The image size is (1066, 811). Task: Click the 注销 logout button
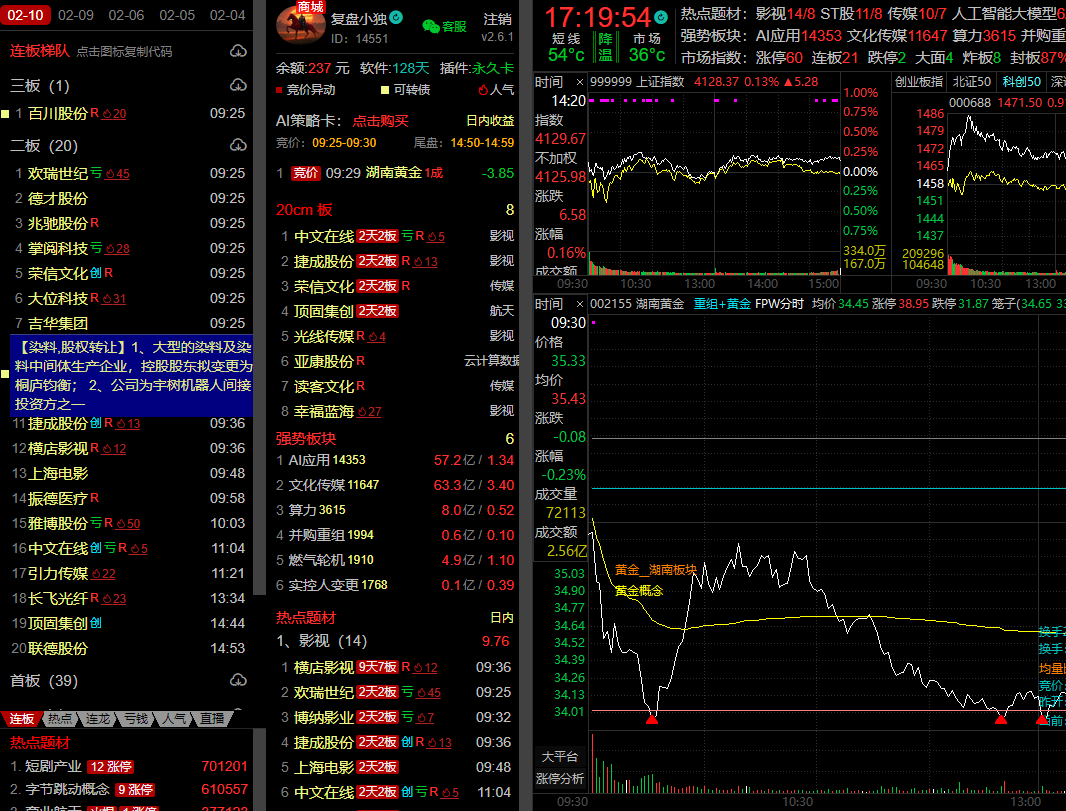coord(497,19)
